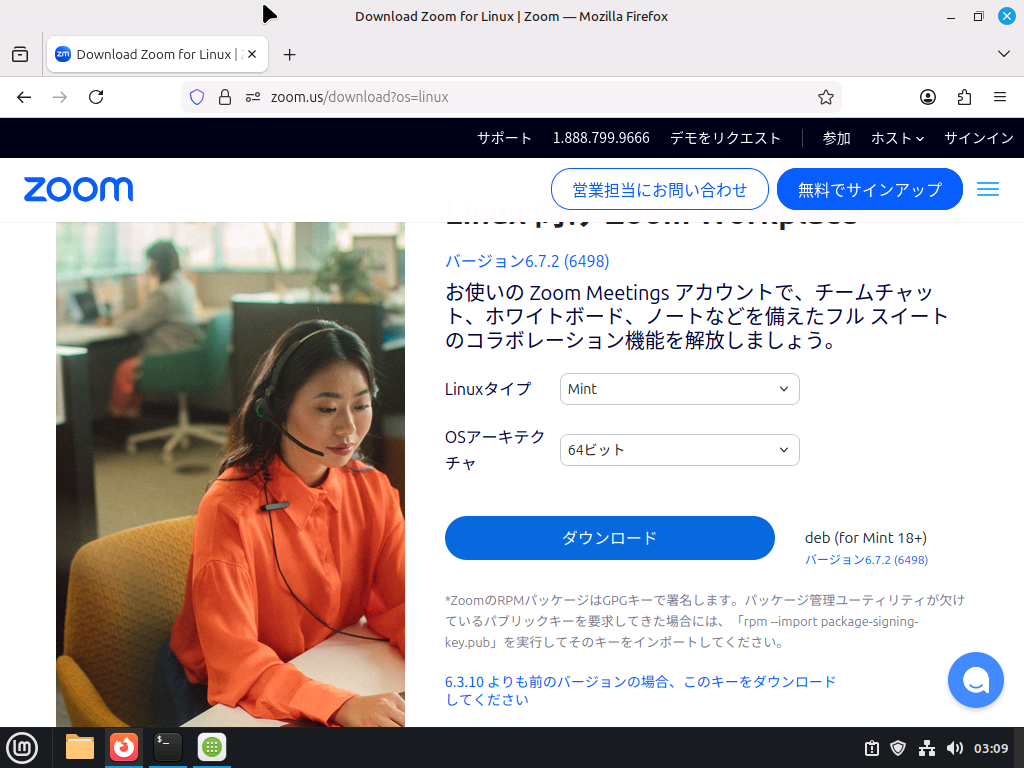Click inside the address bar

click(x=500, y=97)
